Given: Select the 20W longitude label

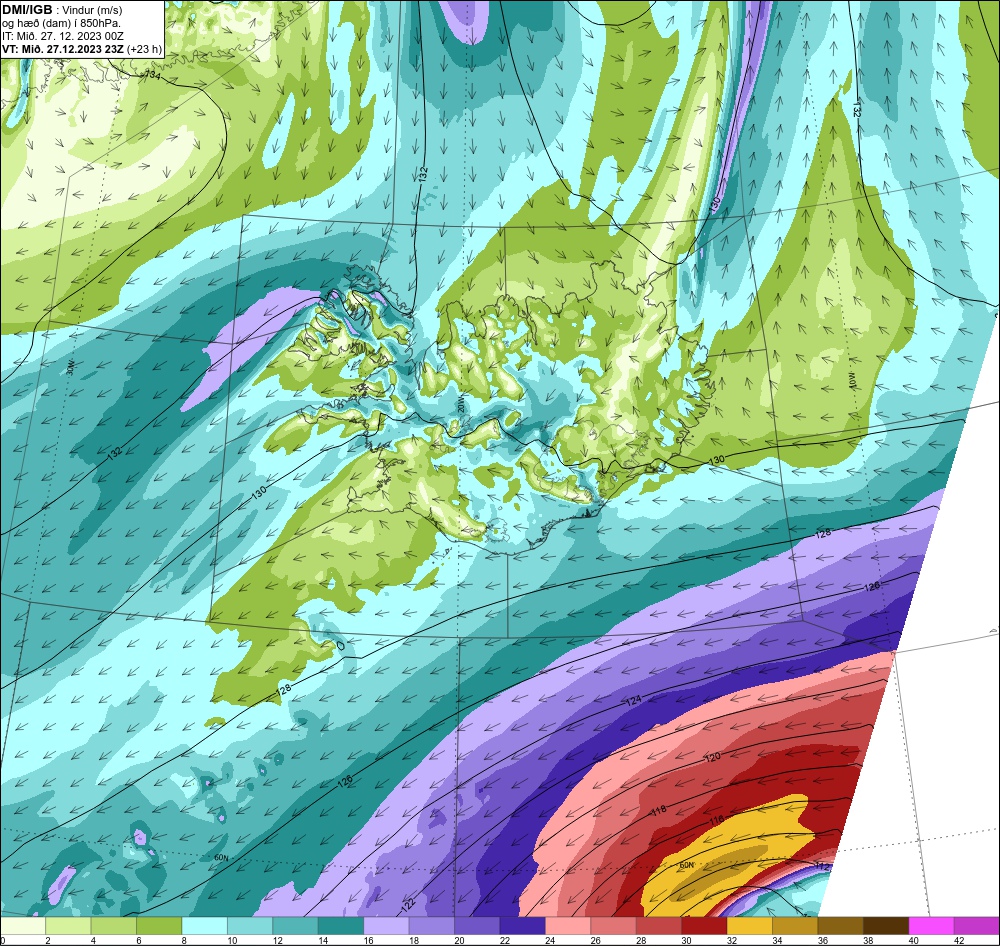Looking at the screenshot, I should coord(460,406).
